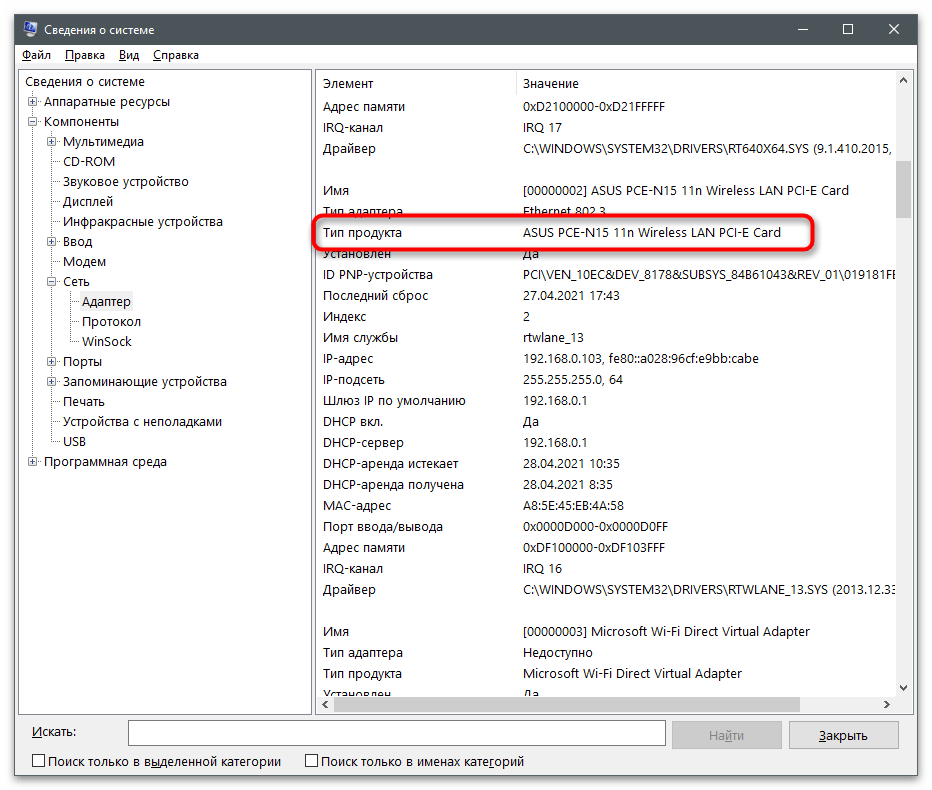
Task: Click the Закрыть button
Action: pos(843,735)
